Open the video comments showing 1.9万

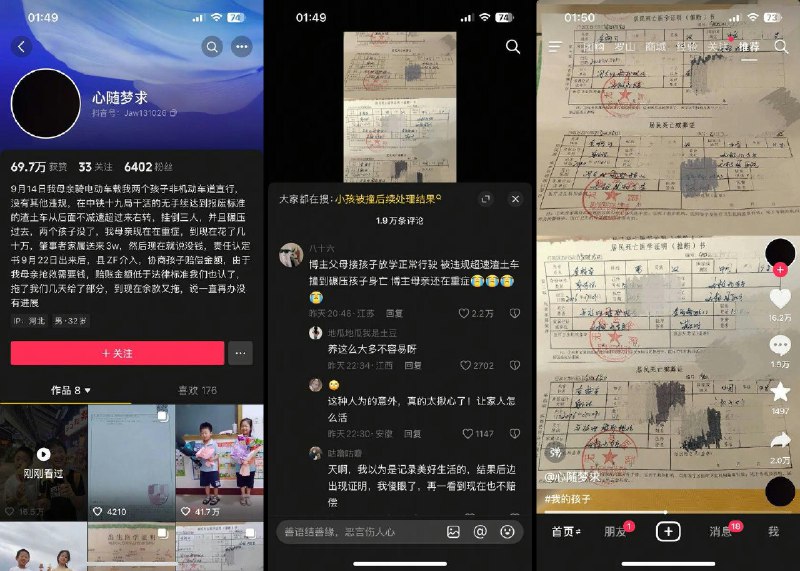780,346
